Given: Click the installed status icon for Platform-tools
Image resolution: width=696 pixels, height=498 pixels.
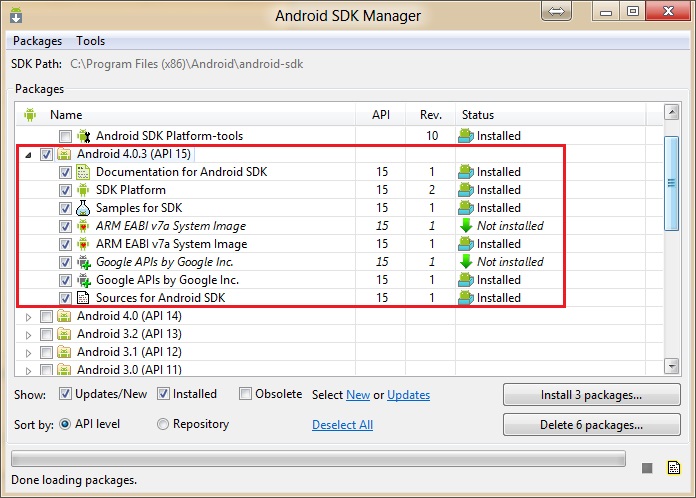Looking at the screenshot, I should point(466,136).
